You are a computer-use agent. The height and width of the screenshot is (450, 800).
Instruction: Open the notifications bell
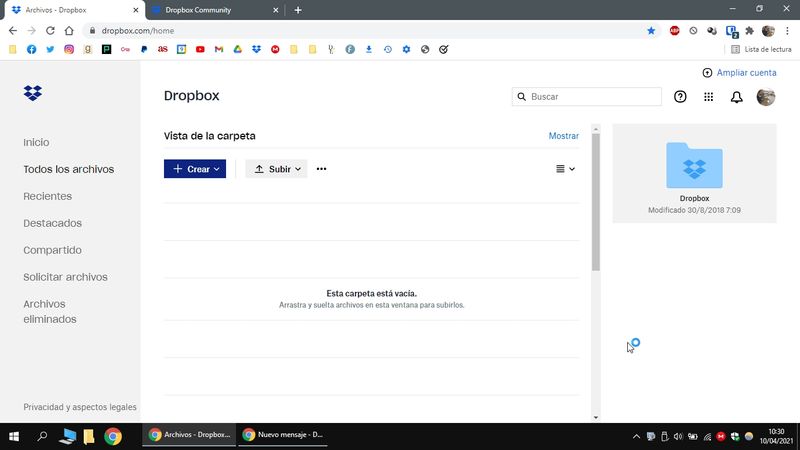pyautogui.click(x=736, y=97)
